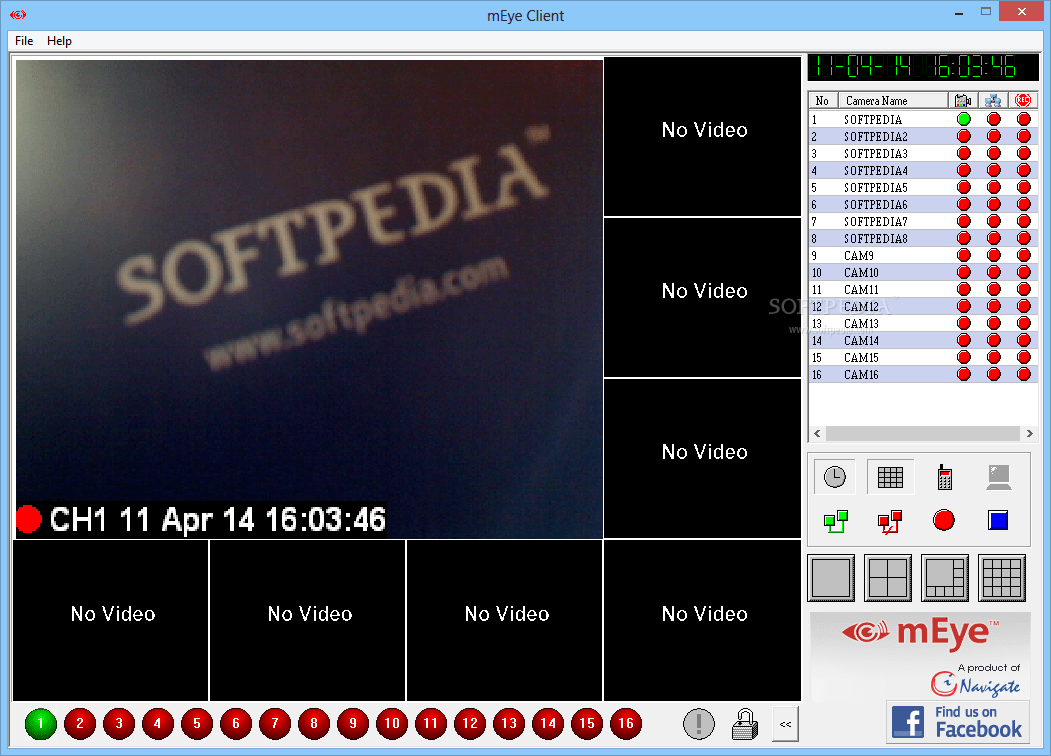This screenshot has width=1051, height=756.
Task: Toggle channel 7 red button
Action: 275,724
